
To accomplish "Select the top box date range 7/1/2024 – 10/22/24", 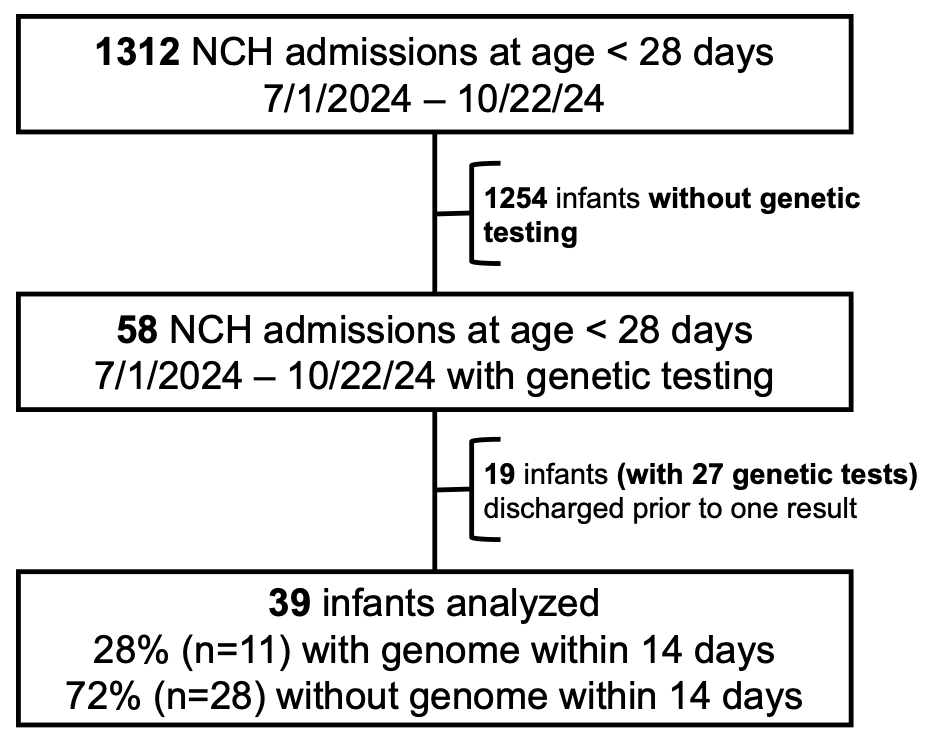I will pos(434,98).
